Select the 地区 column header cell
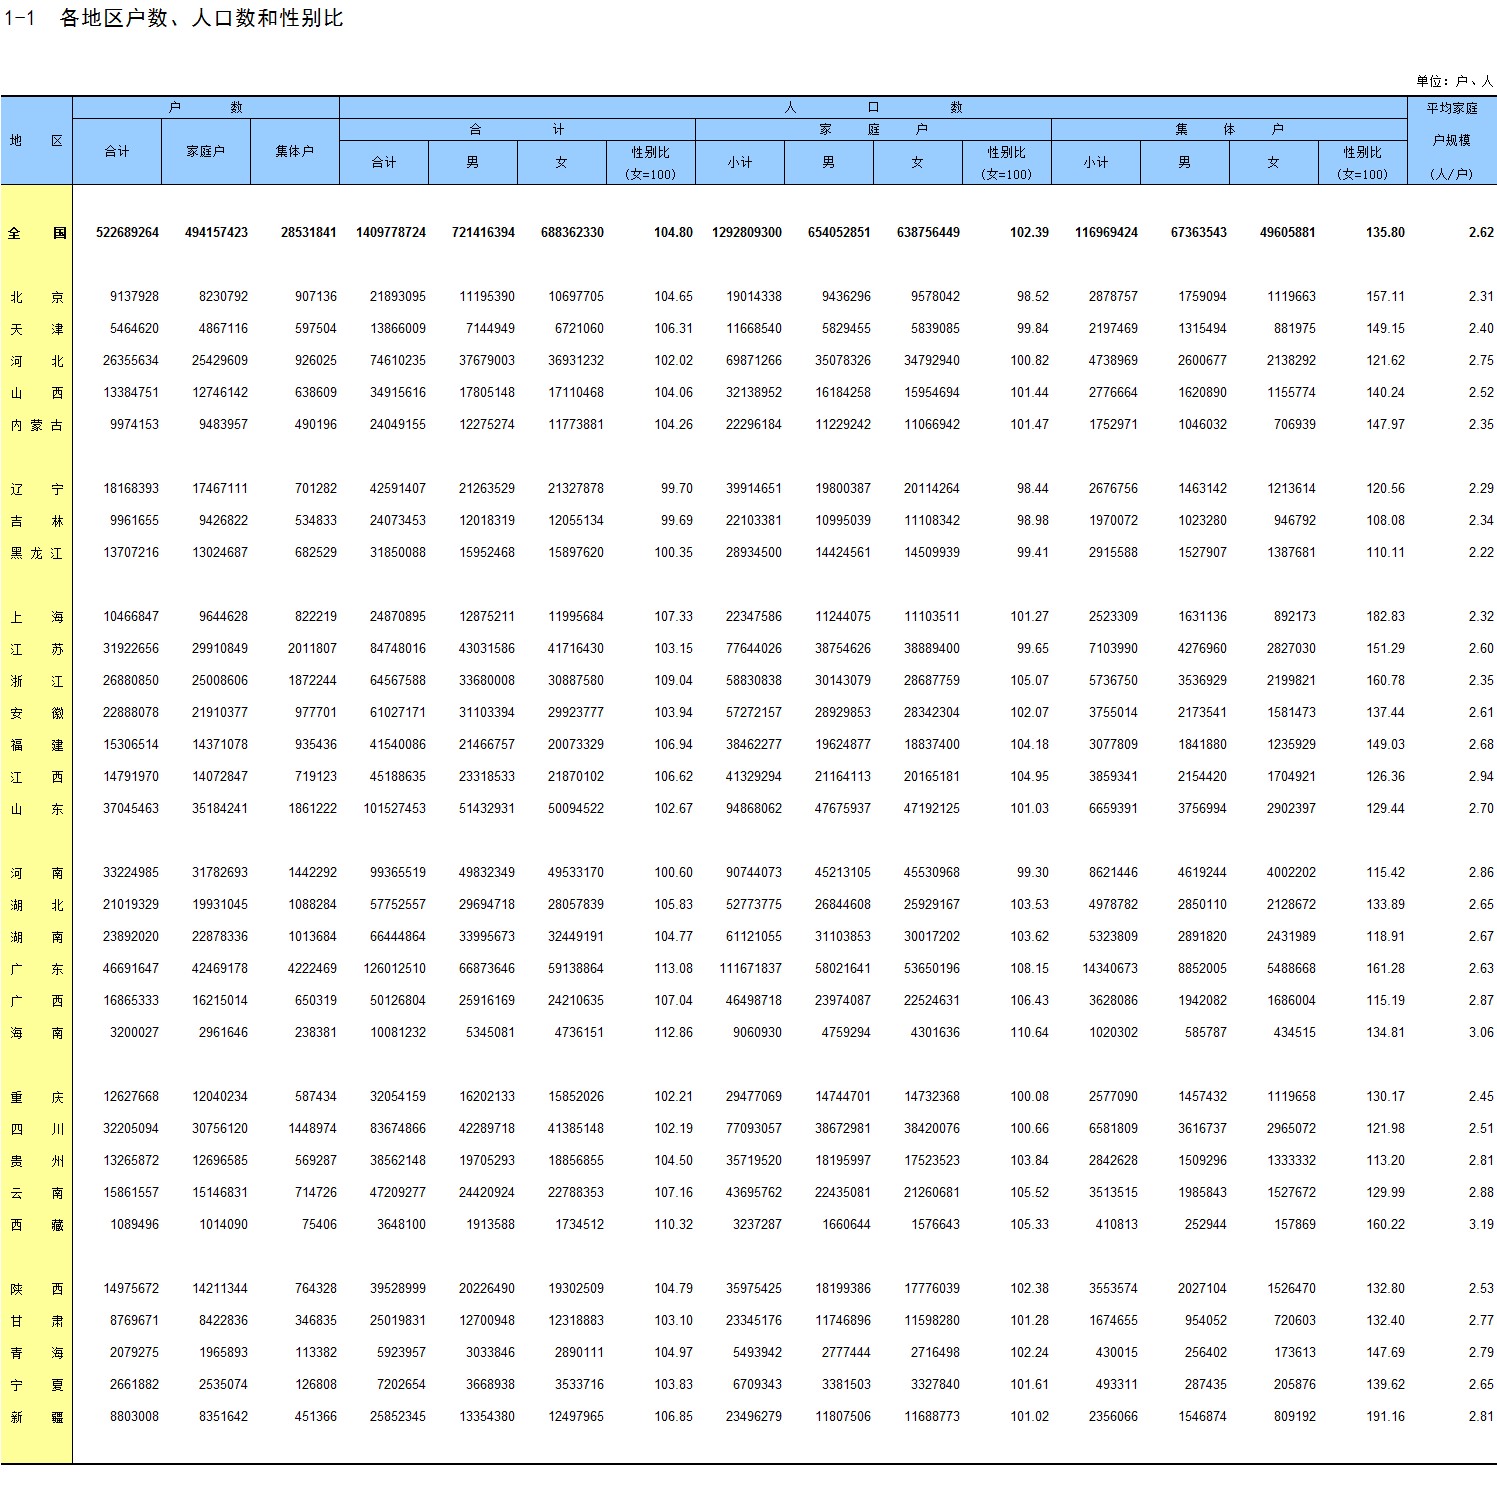The height and width of the screenshot is (1497, 1497). pos(36,141)
